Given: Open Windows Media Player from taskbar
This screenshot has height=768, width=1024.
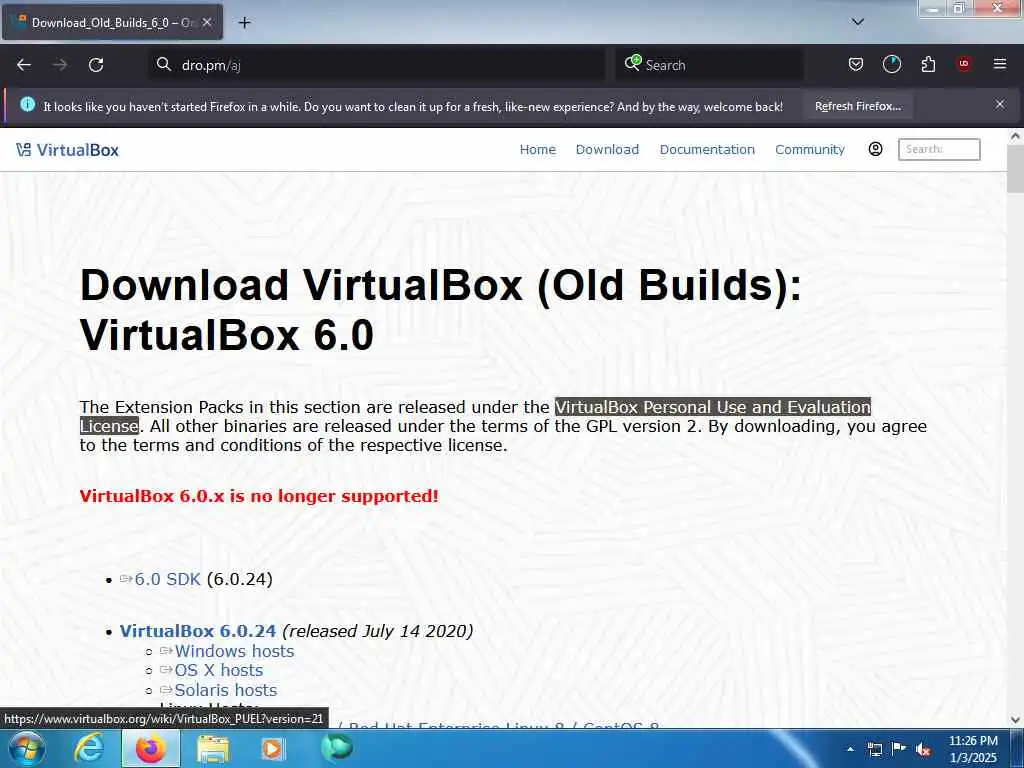Looking at the screenshot, I should [x=273, y=748].
